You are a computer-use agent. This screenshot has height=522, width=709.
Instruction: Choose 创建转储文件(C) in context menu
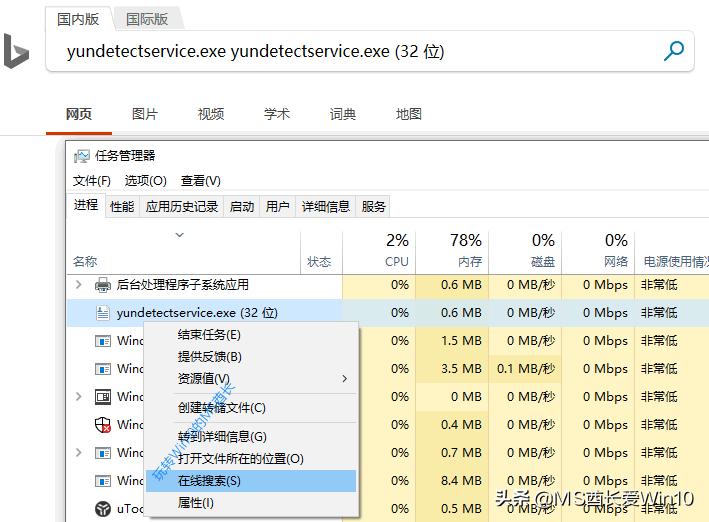(251, 408)
